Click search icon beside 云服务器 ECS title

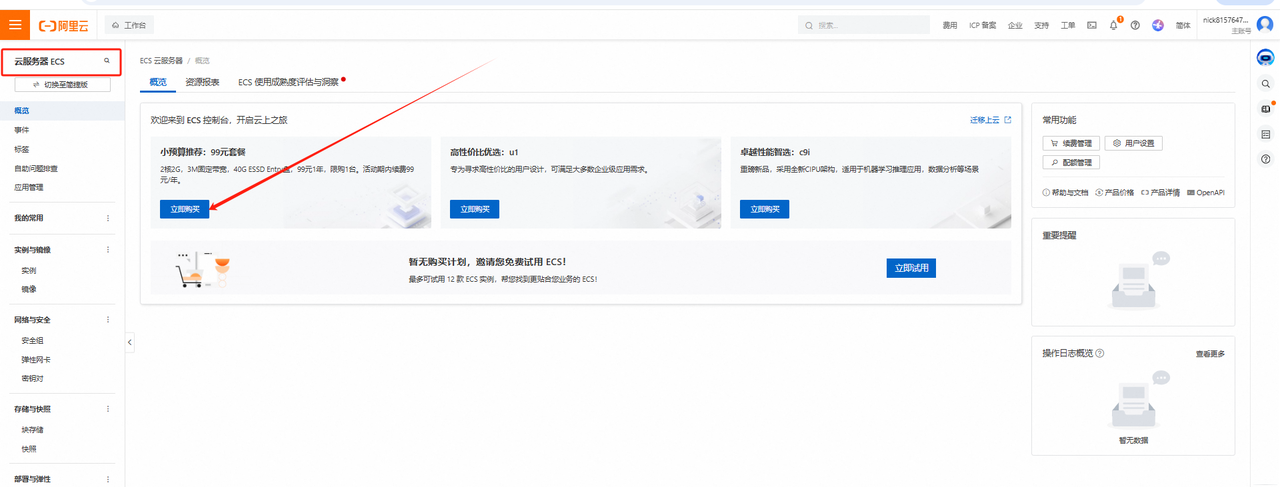107,61
